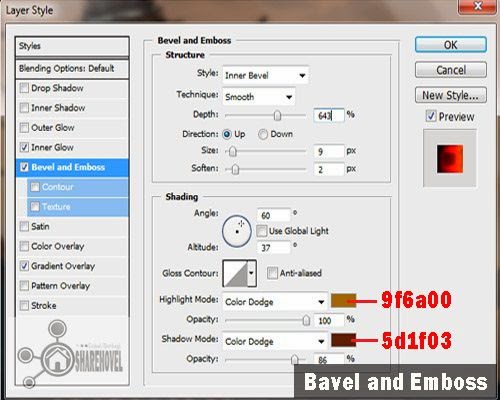The image size is (500, 400).
Task: Enable the Texture sub-option checkbox
Action: pos(35,207)
